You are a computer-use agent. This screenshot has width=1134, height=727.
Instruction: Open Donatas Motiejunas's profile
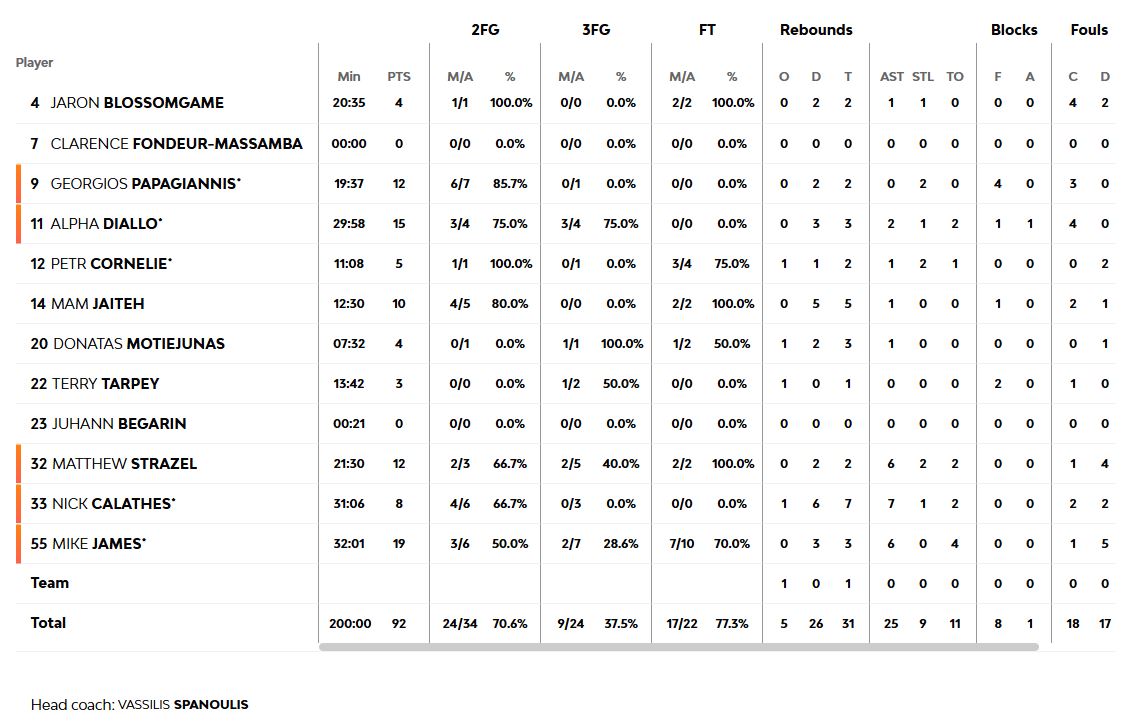(138, 344)
